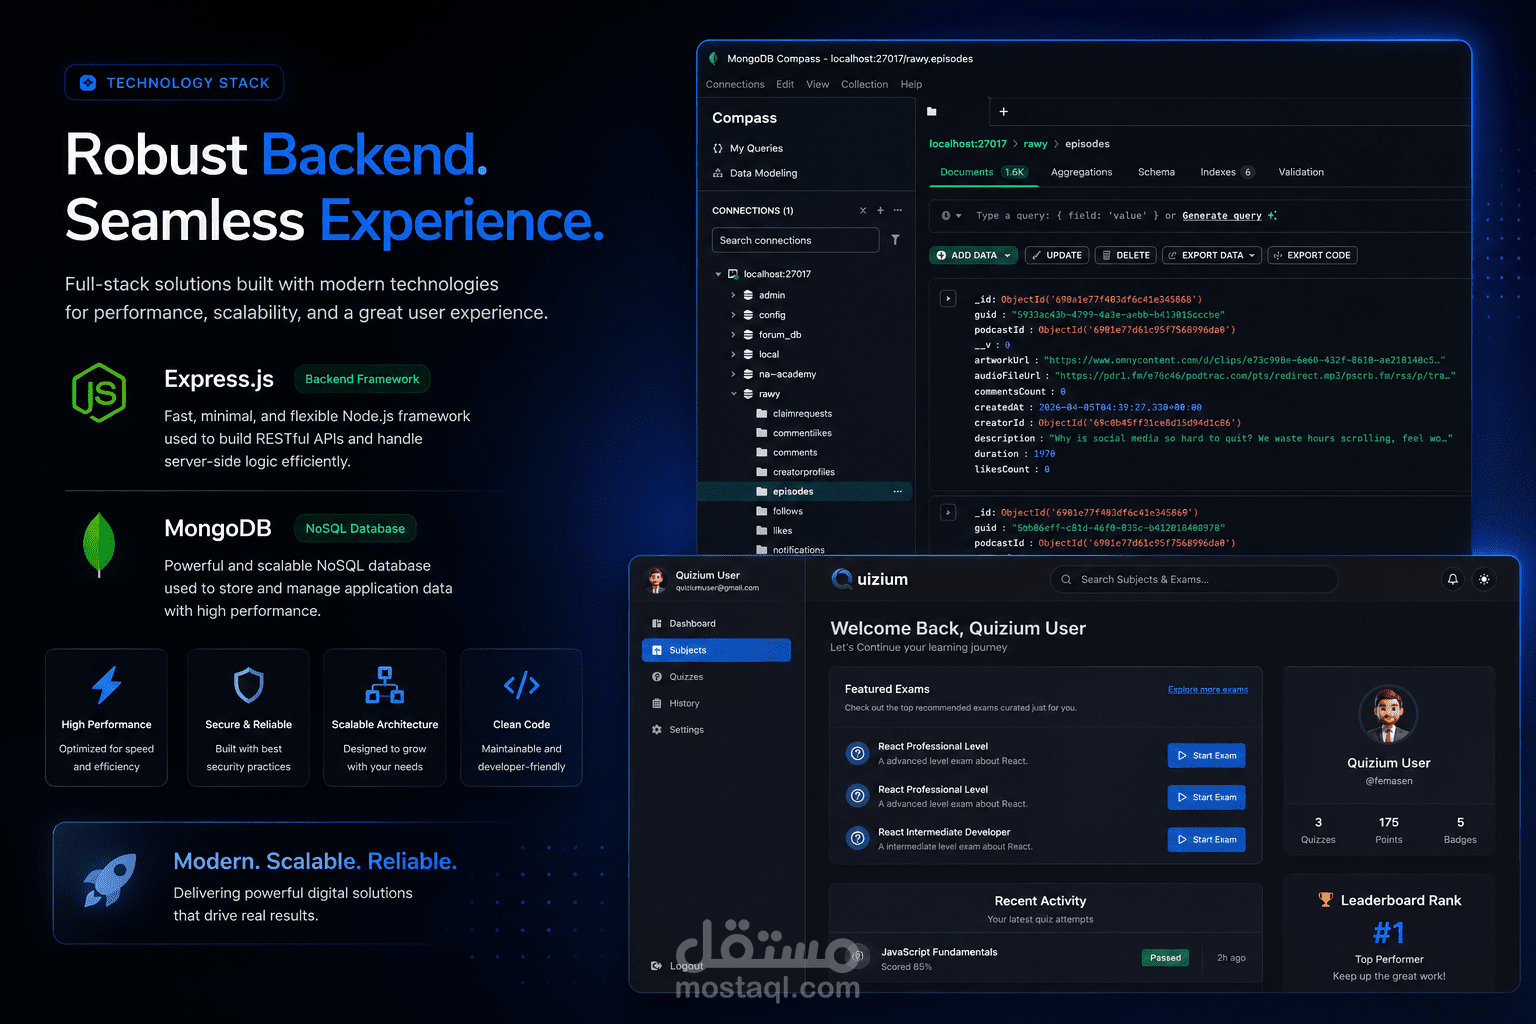1536x1024 pixels.
Task: Click question-mark icon for React Intermediate Developer
Action: pyautogui.click(x=857, y=838)
